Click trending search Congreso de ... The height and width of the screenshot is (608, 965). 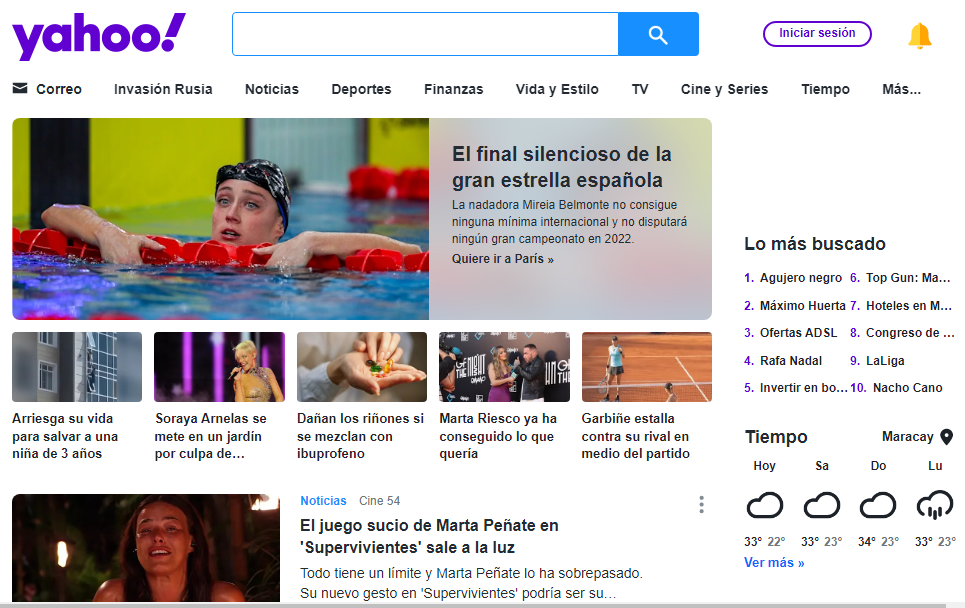[x=910, y=333]
